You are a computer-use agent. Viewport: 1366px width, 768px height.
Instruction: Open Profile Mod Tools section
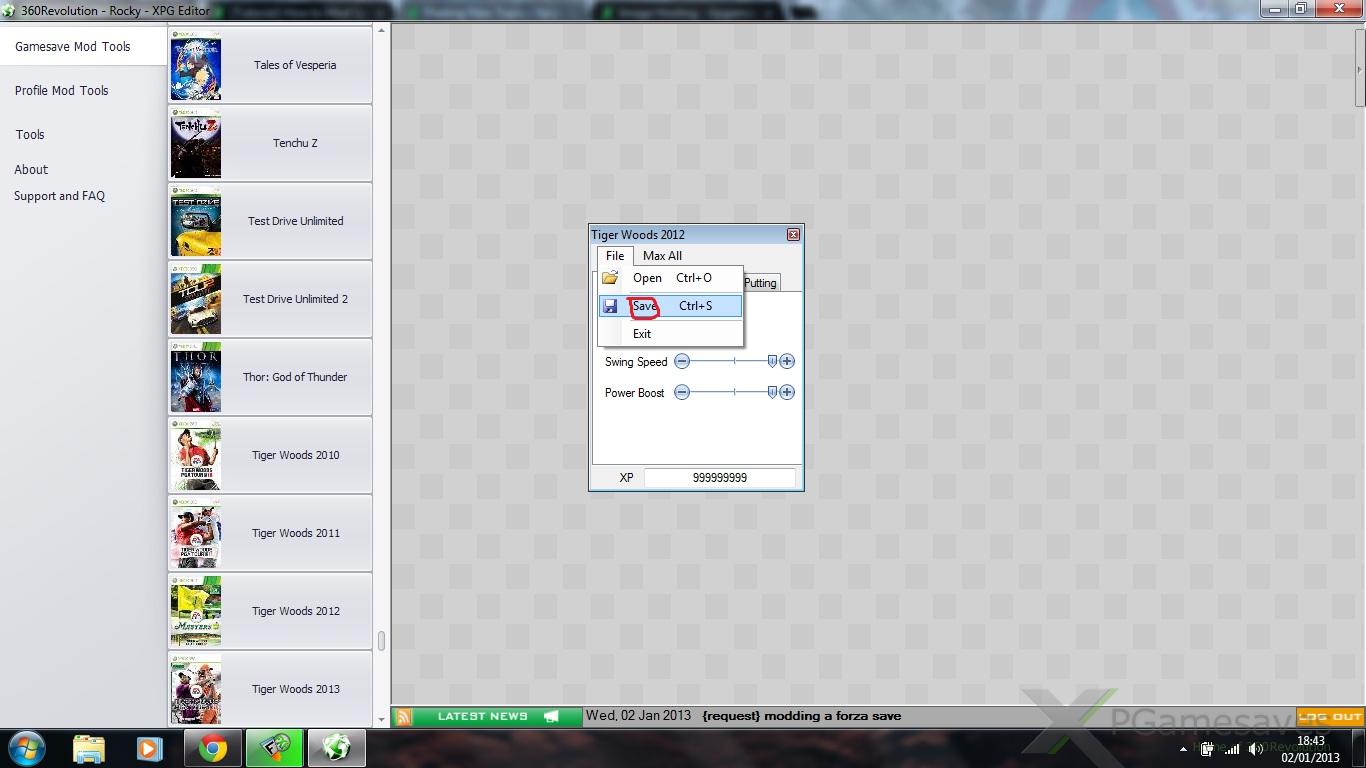62,91
